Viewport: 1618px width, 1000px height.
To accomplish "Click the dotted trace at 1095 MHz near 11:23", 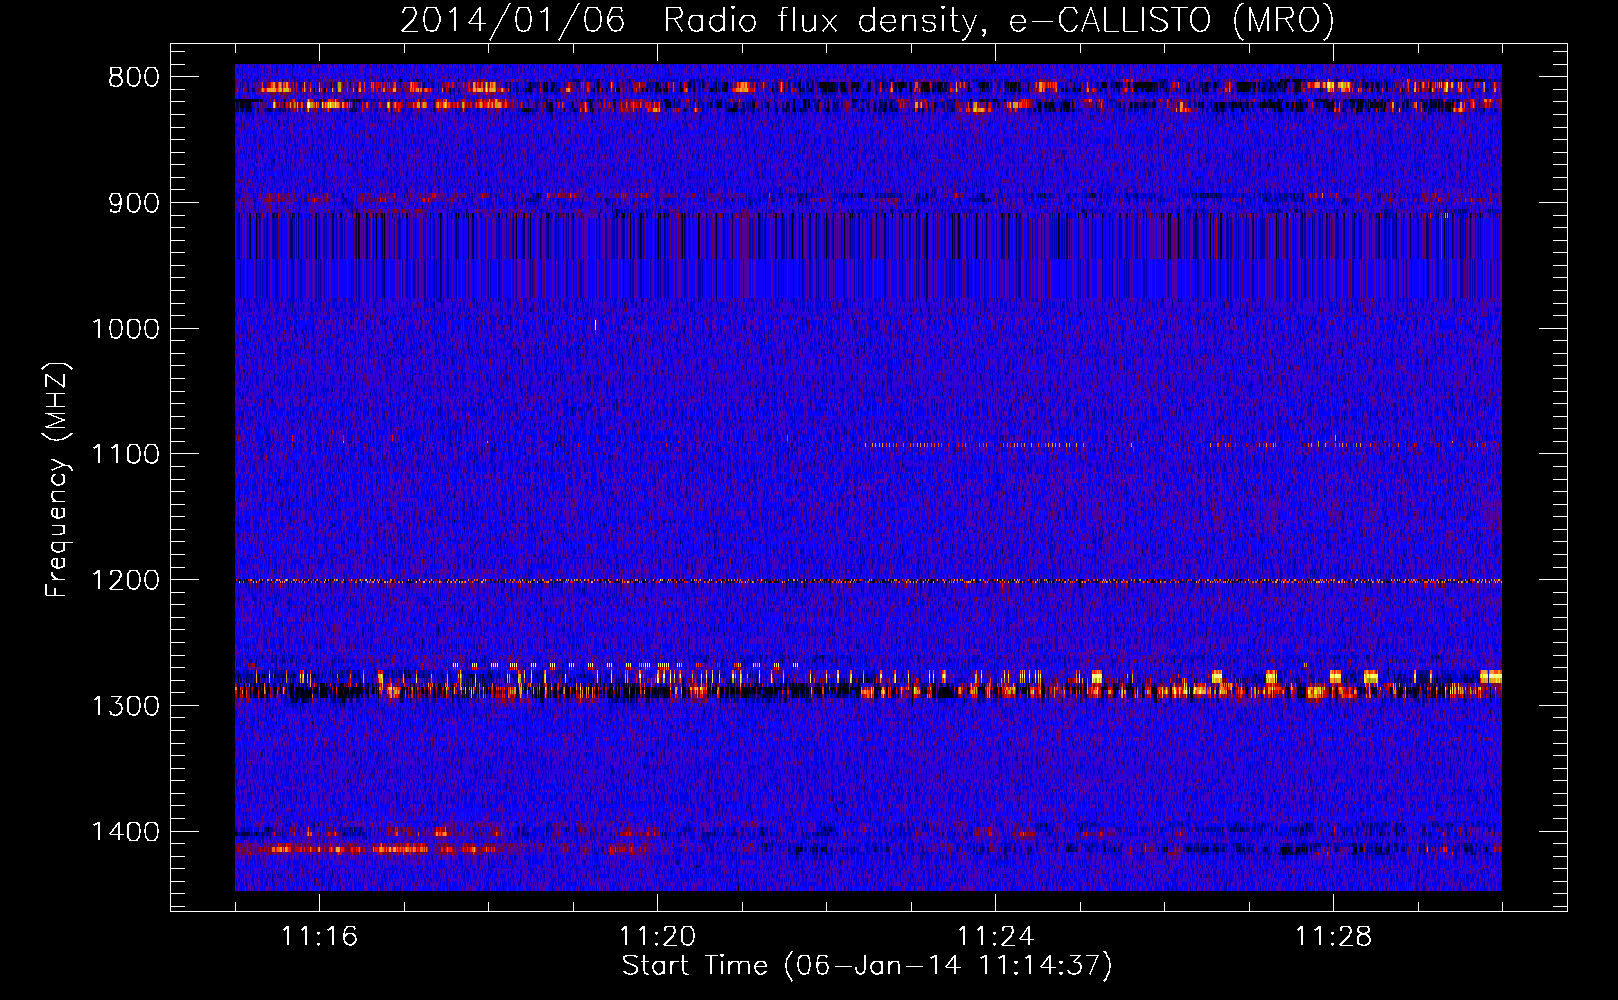I will pos(975,444).
